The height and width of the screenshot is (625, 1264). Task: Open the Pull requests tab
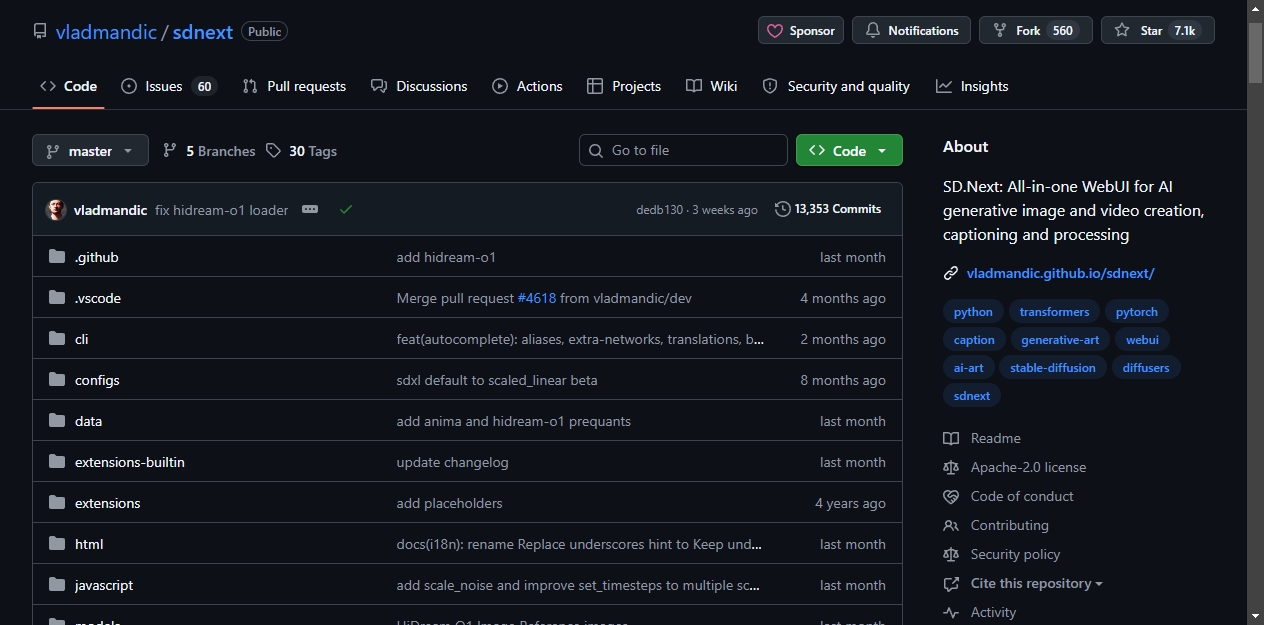[x=294, y=86]
